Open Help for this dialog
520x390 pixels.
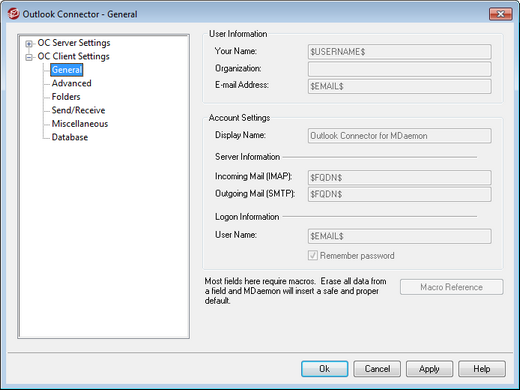point(482,369)
